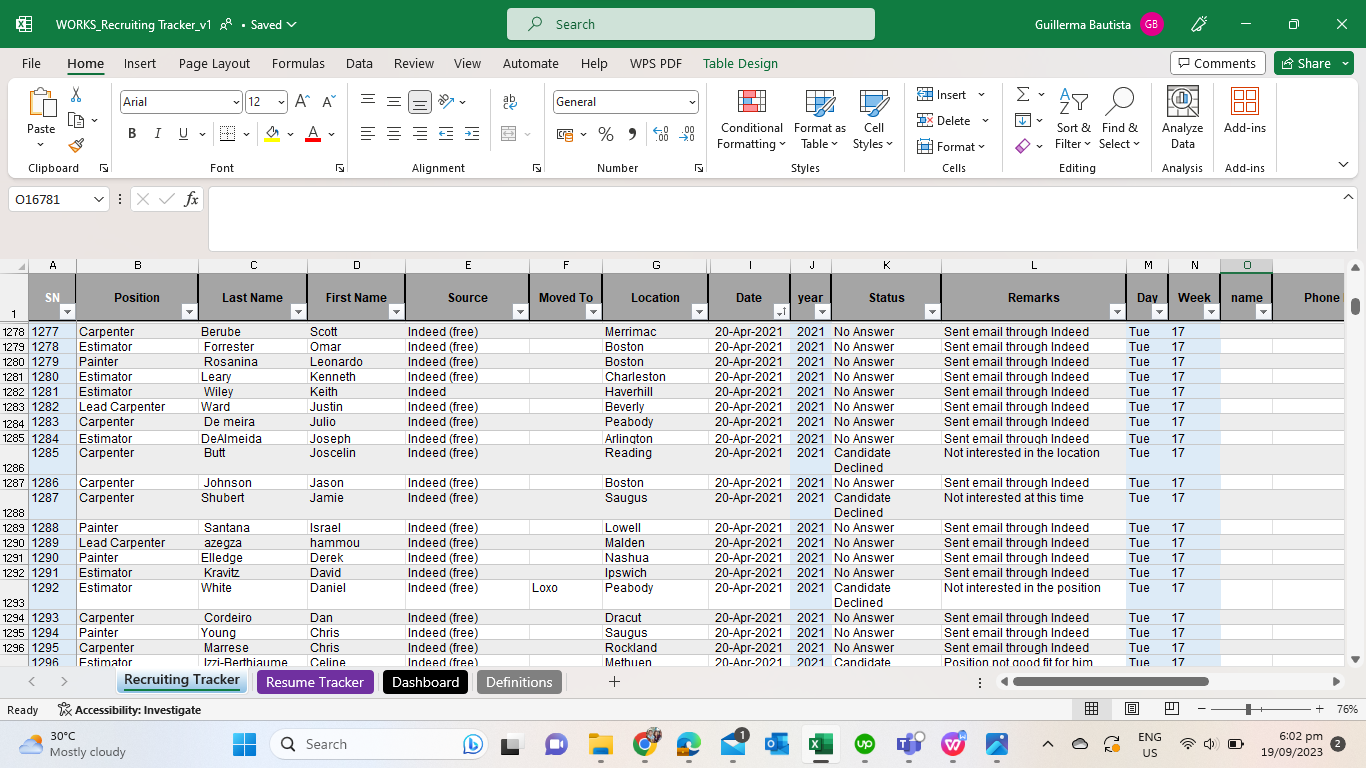Switch to the Dashboard sheet tab
This screenshot has height=768, width=1366.
coord(425,682)
